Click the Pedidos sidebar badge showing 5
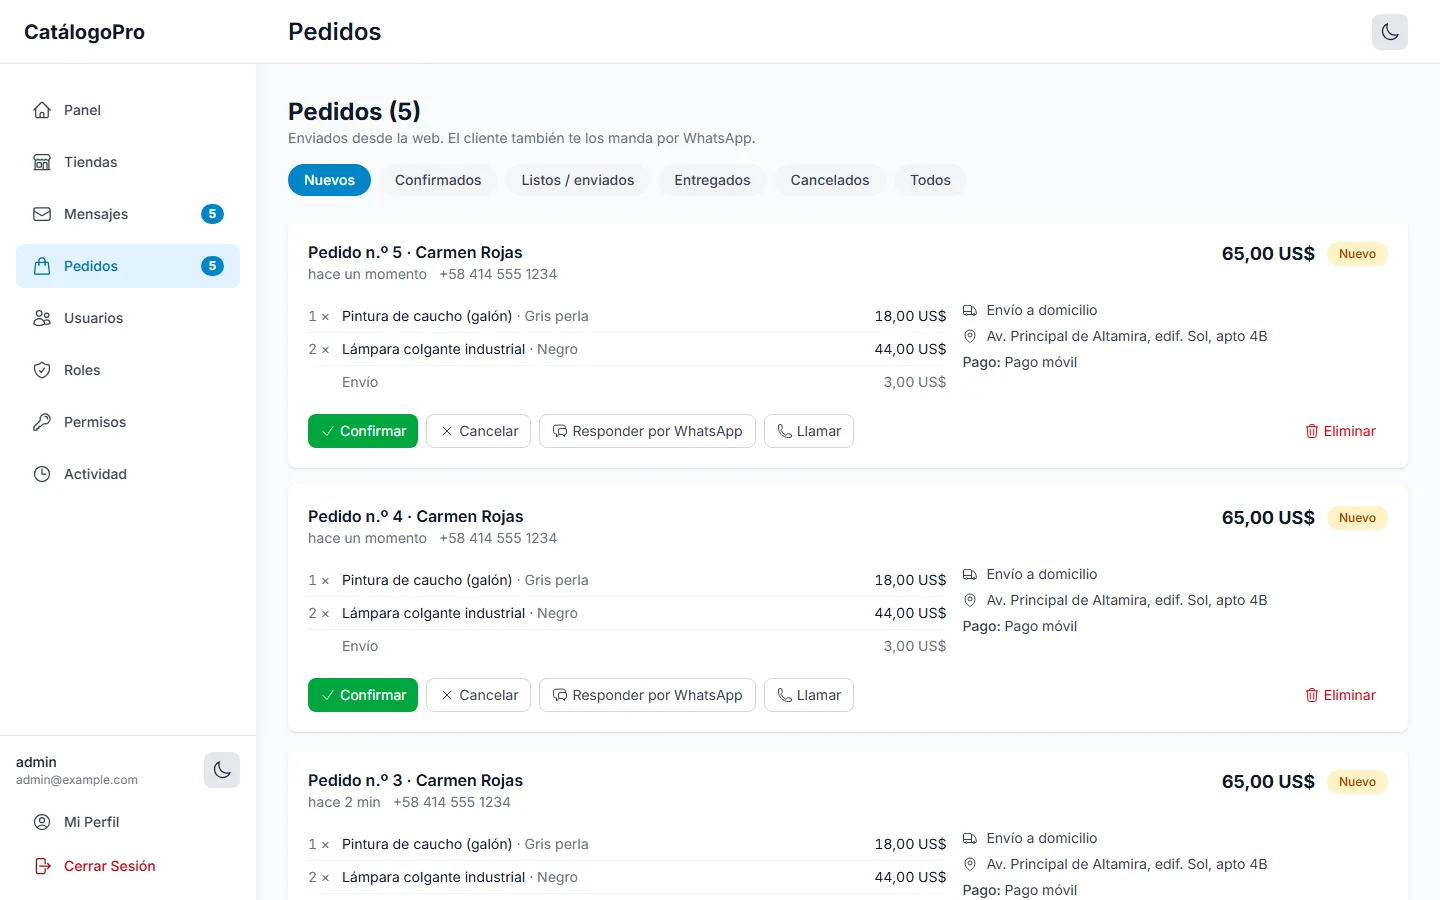The height and width of the screenshot is (900, 1440). [212, 266]
